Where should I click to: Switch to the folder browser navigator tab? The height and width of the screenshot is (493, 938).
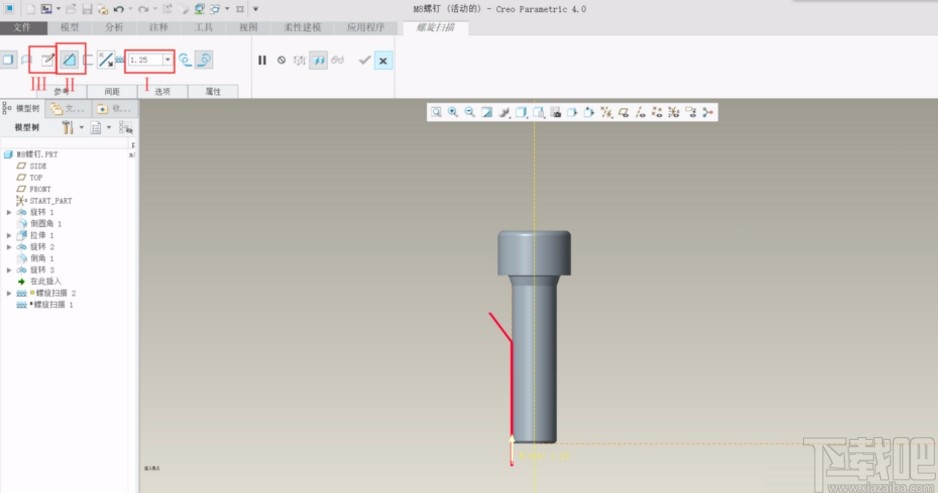point(68,108)
